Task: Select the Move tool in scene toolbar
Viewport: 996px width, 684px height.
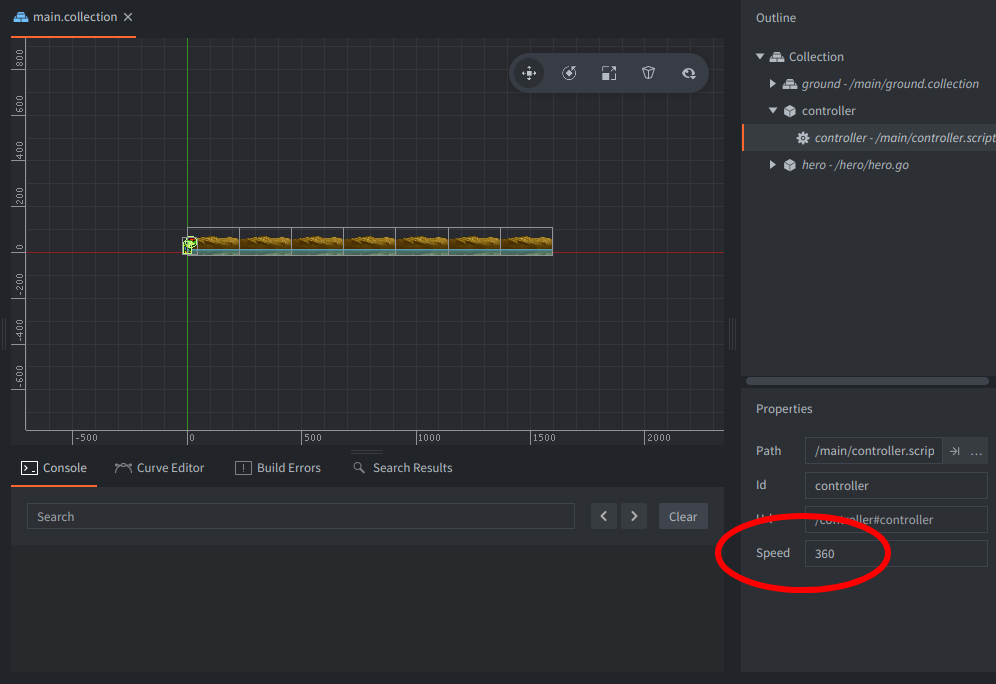Action: pyautogui.click(x=529, y=73)
